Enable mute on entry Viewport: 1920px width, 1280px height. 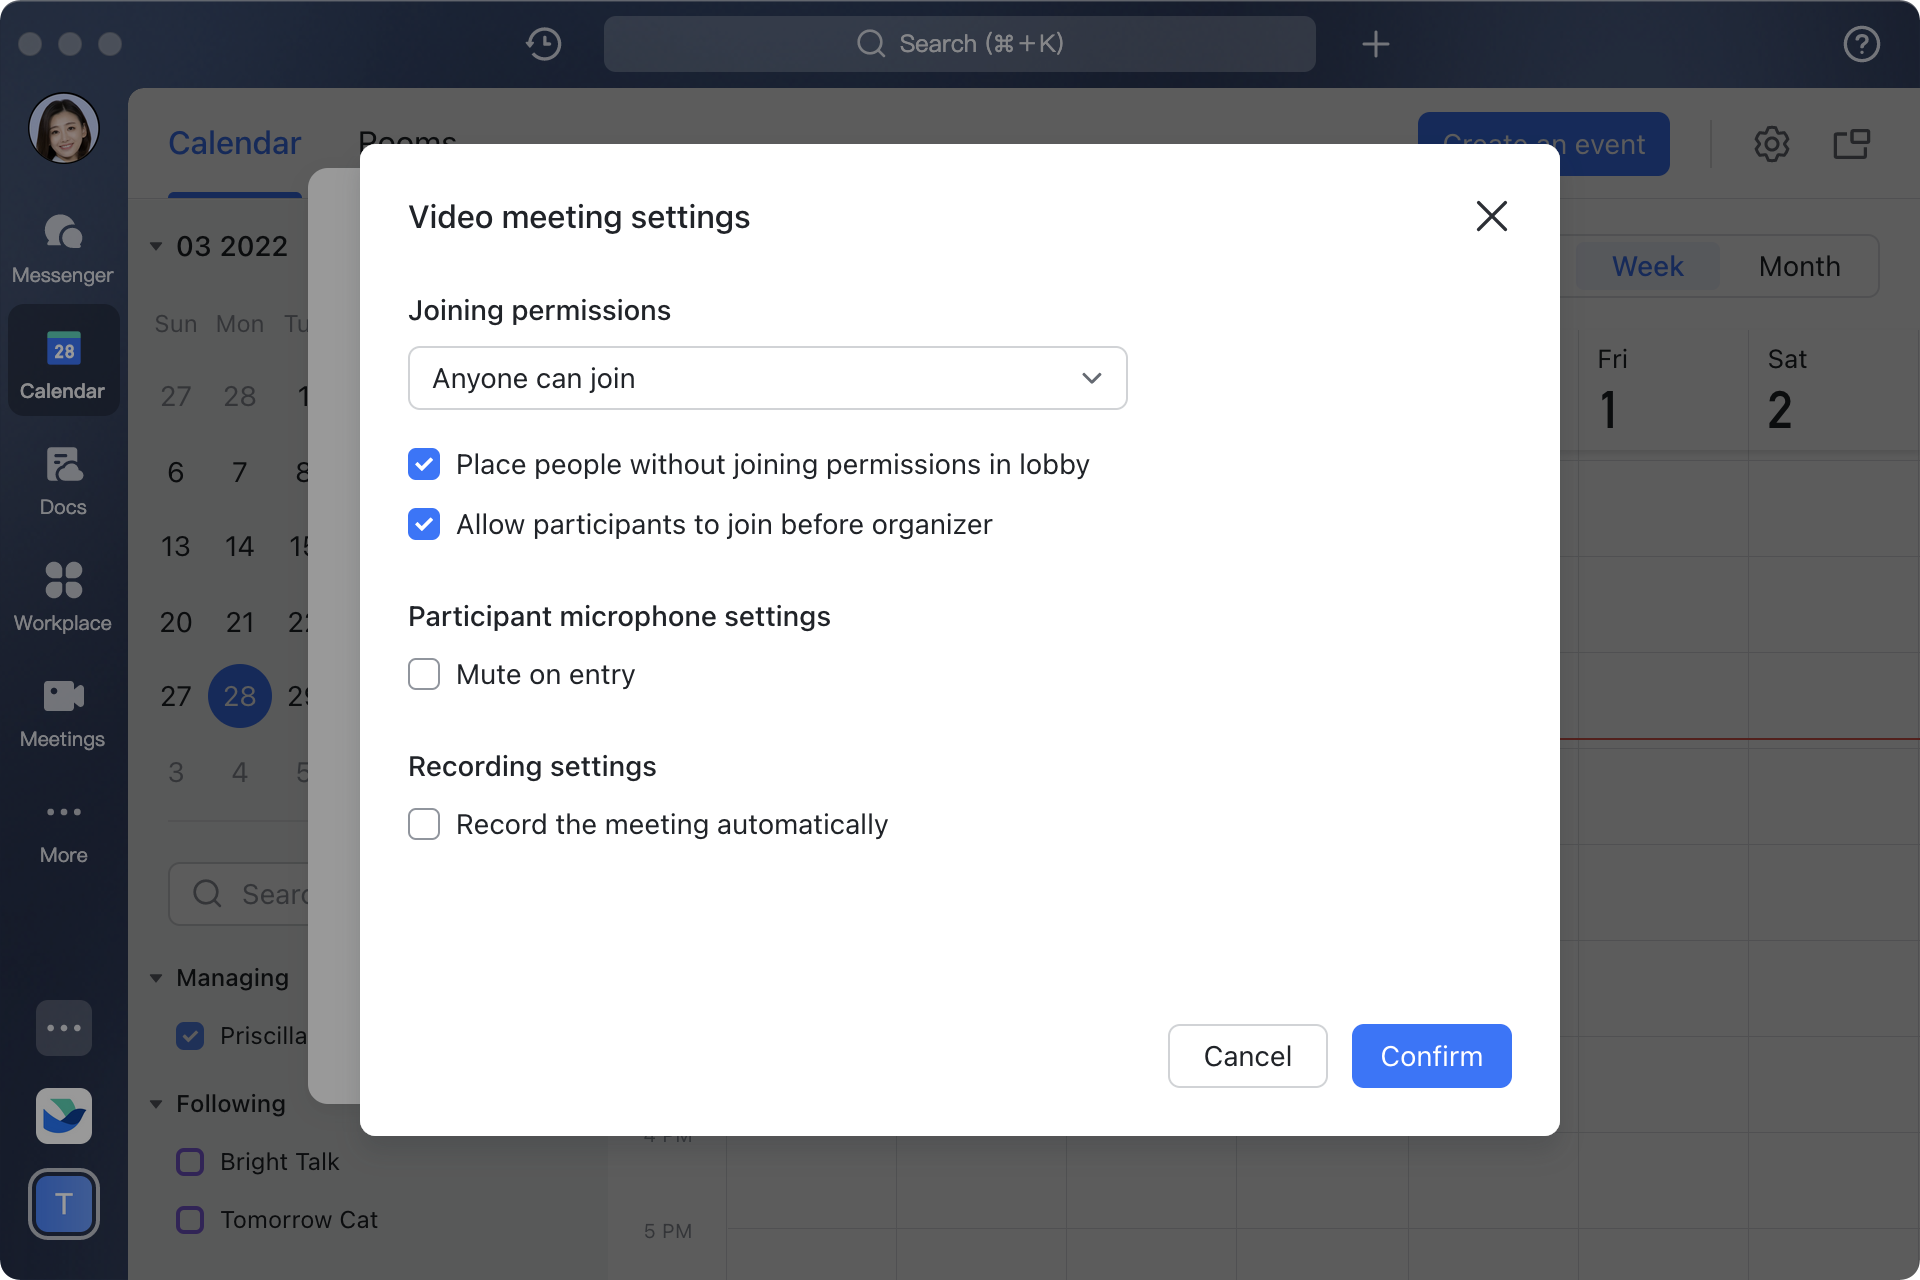424,674
